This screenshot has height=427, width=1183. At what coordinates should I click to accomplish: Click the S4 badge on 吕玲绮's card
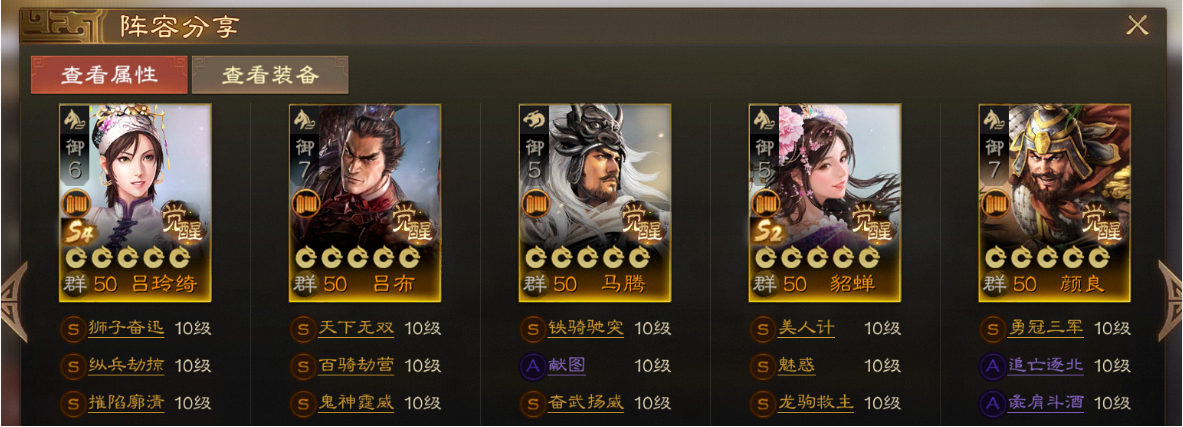point(78,230)
